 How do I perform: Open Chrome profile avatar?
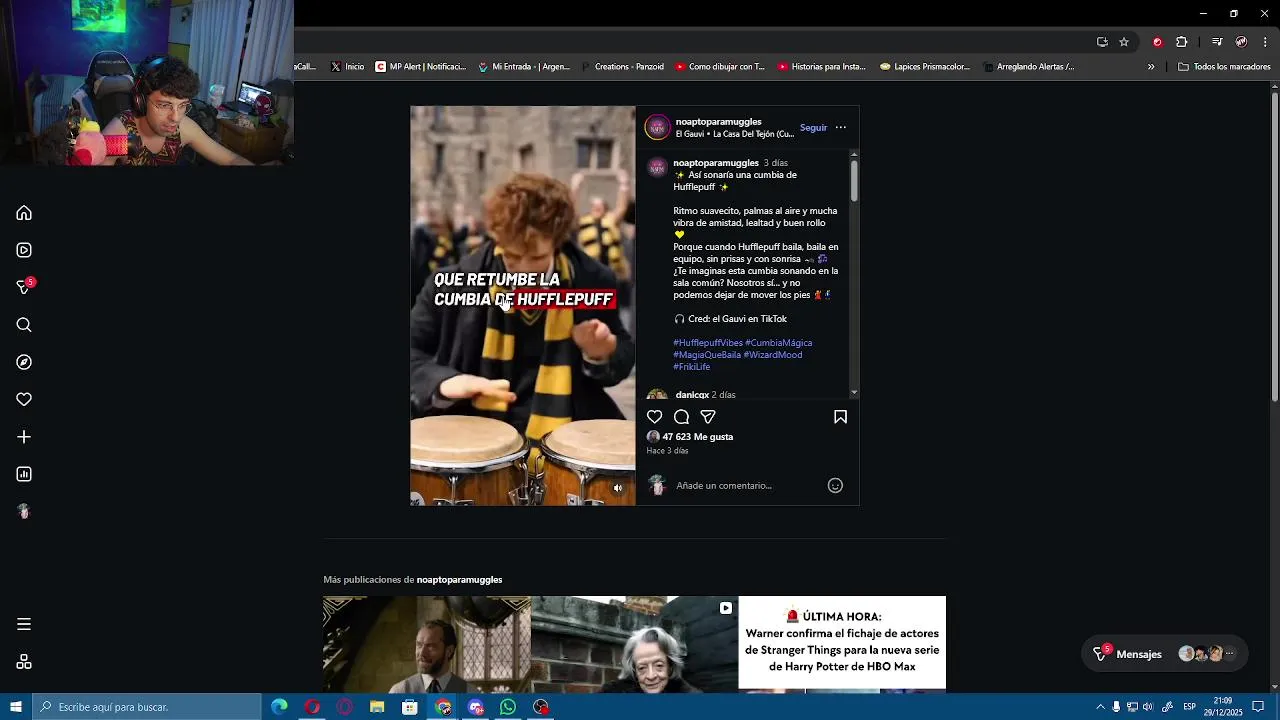[1241, 42]
